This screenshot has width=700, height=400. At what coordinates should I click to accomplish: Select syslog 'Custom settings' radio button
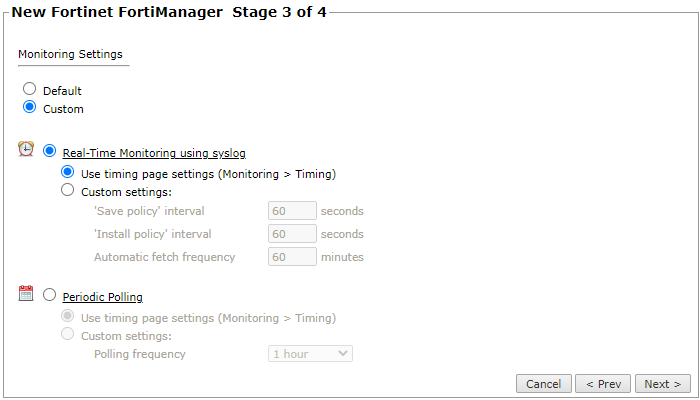[x=68, y=189]
